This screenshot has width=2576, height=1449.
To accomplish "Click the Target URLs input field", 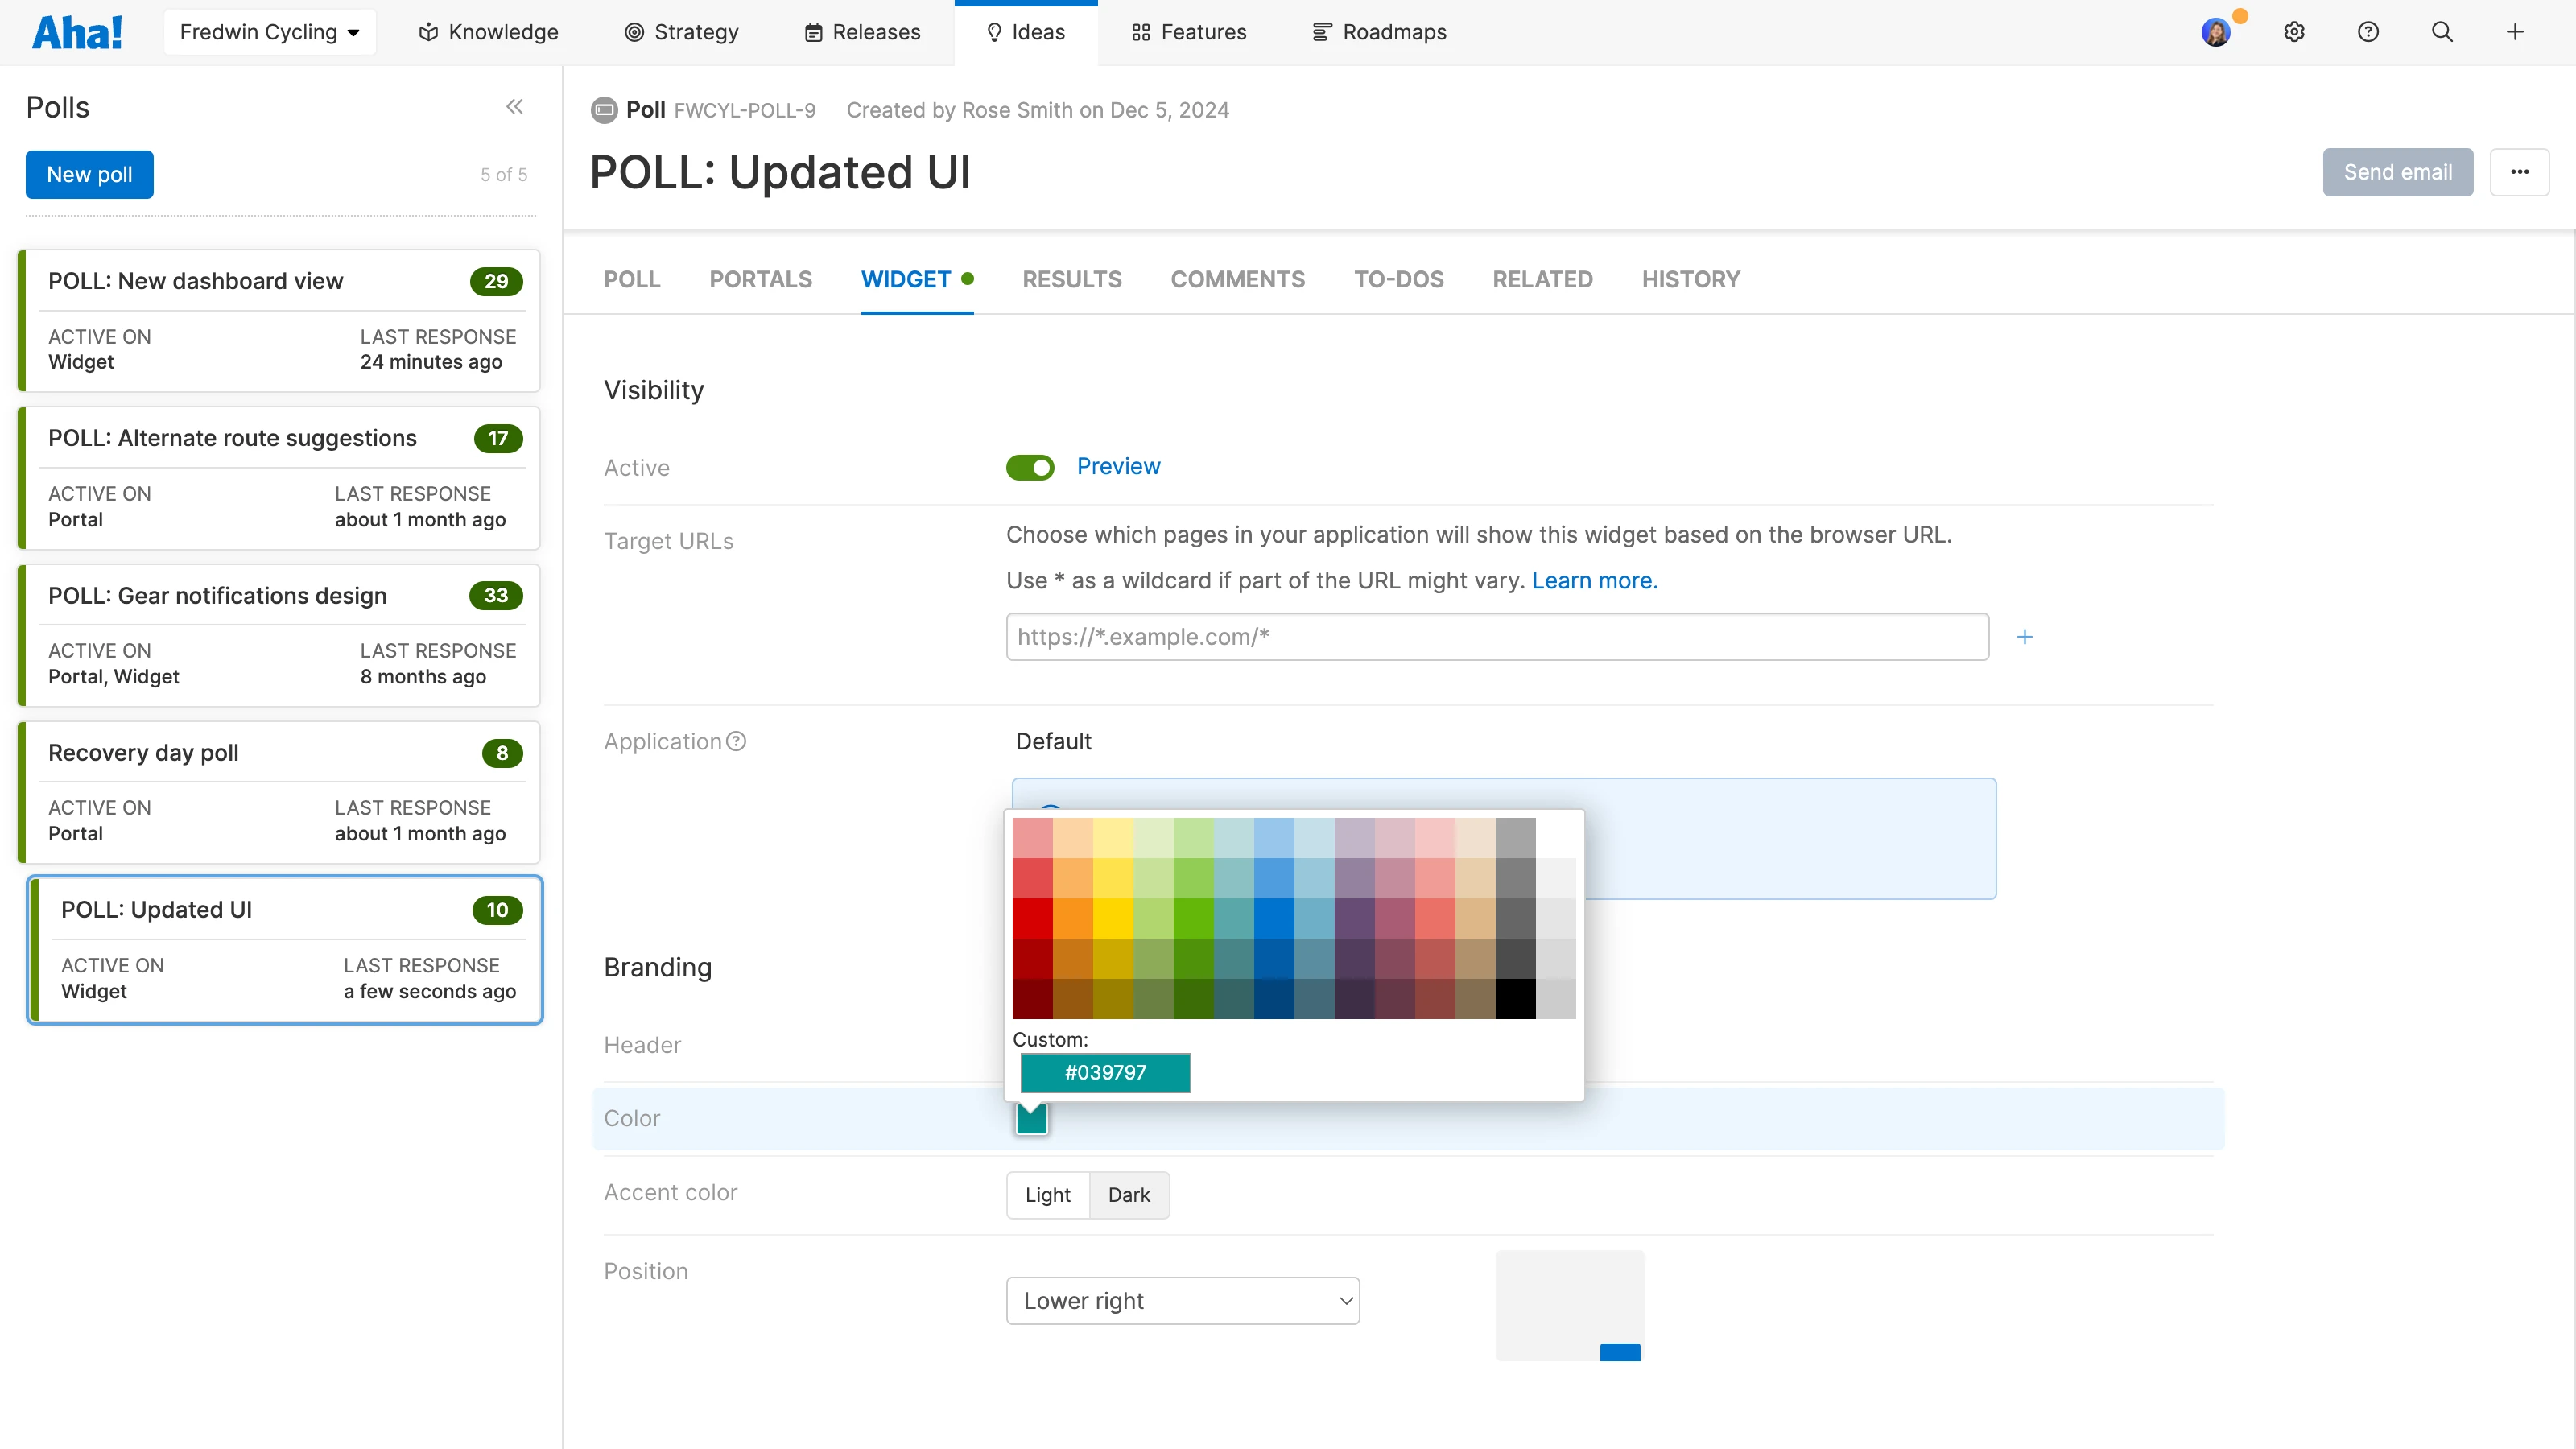I will coord(1496,637).
